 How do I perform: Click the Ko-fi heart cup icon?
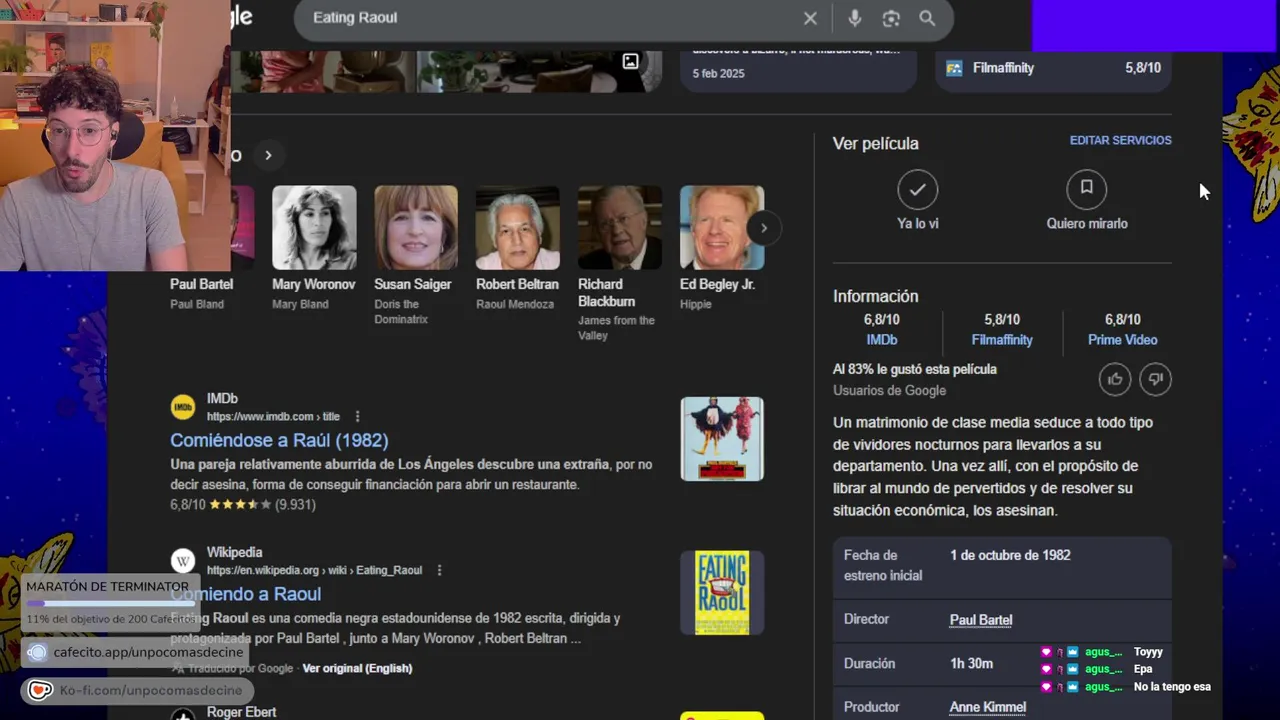click(39, 690)
